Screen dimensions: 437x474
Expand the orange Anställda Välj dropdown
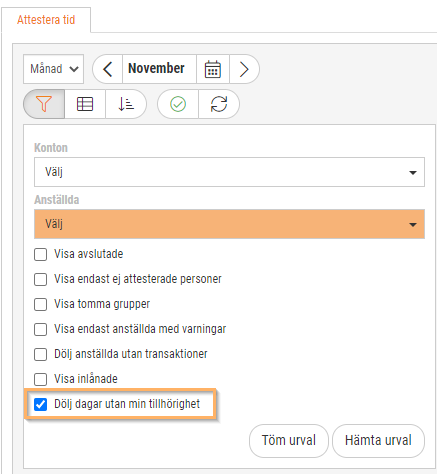tap(229, 224)
